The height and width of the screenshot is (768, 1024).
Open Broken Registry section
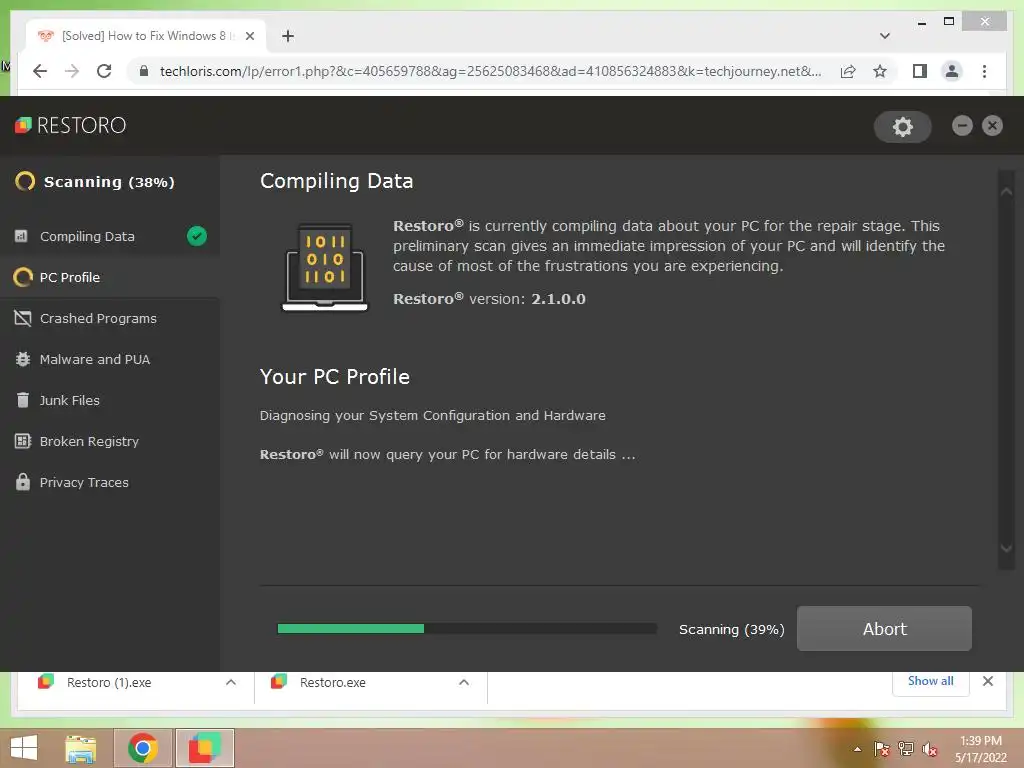coord(110,441)
